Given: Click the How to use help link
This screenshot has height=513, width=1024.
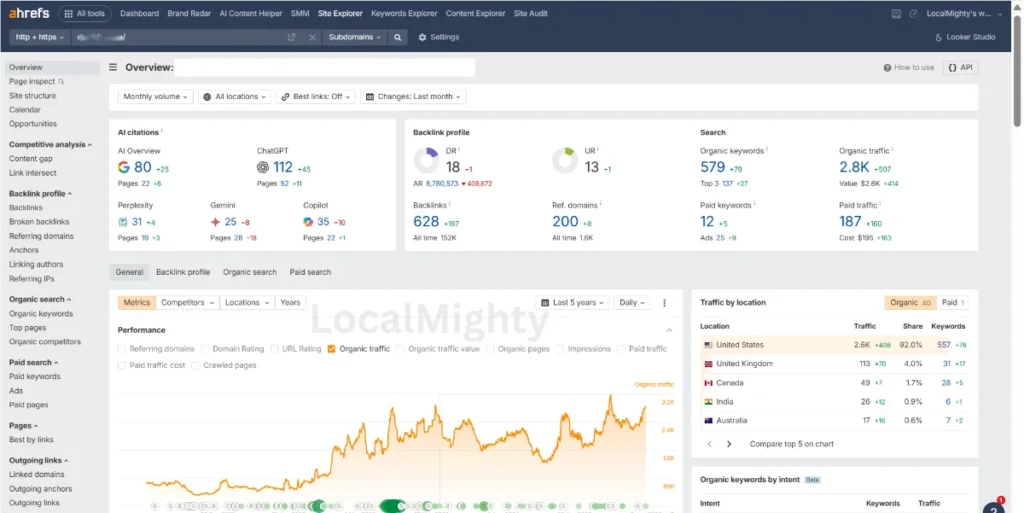Looking at the screenshot, I should 908,67.
